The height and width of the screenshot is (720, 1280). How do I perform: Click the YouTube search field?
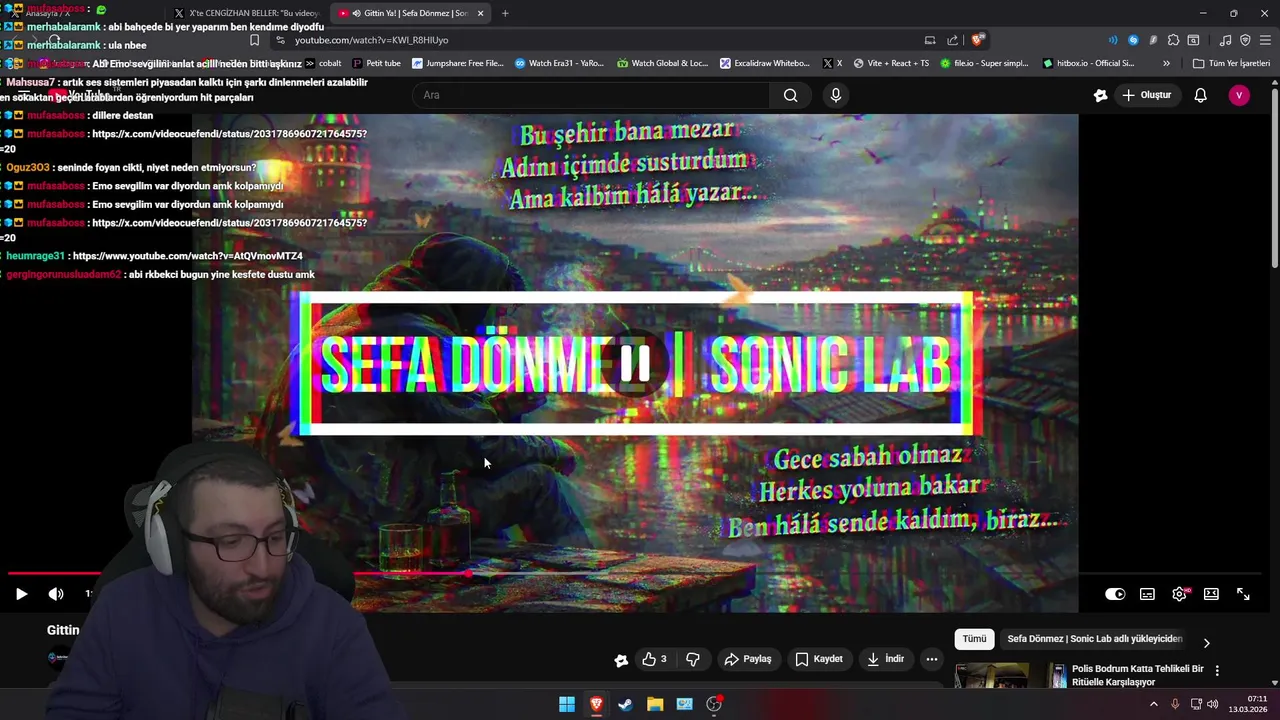coord(590,95)
